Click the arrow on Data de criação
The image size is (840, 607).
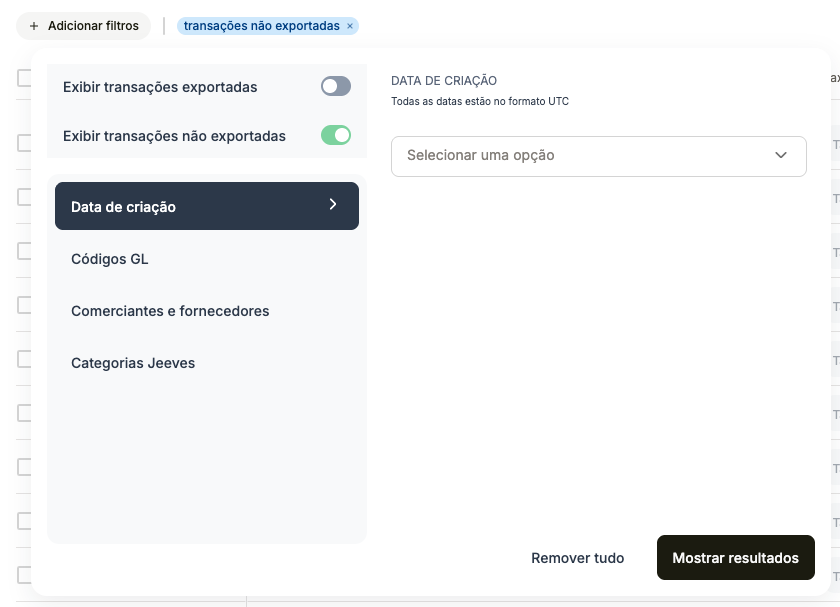(333, 205)
